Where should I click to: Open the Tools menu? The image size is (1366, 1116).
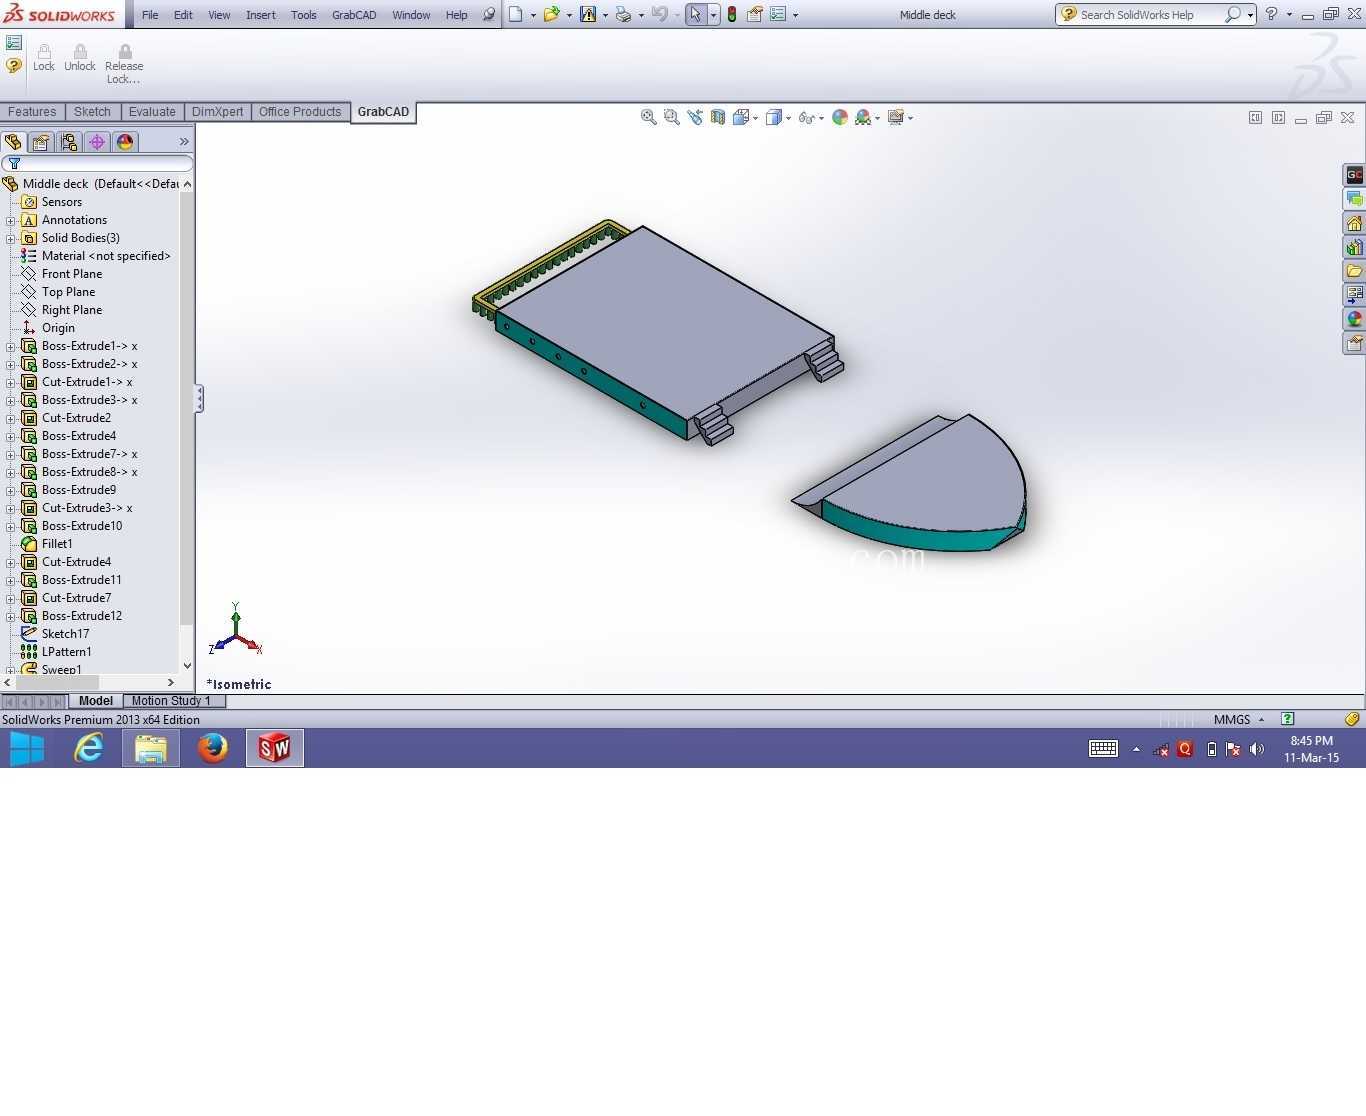[x=304, y=15]
